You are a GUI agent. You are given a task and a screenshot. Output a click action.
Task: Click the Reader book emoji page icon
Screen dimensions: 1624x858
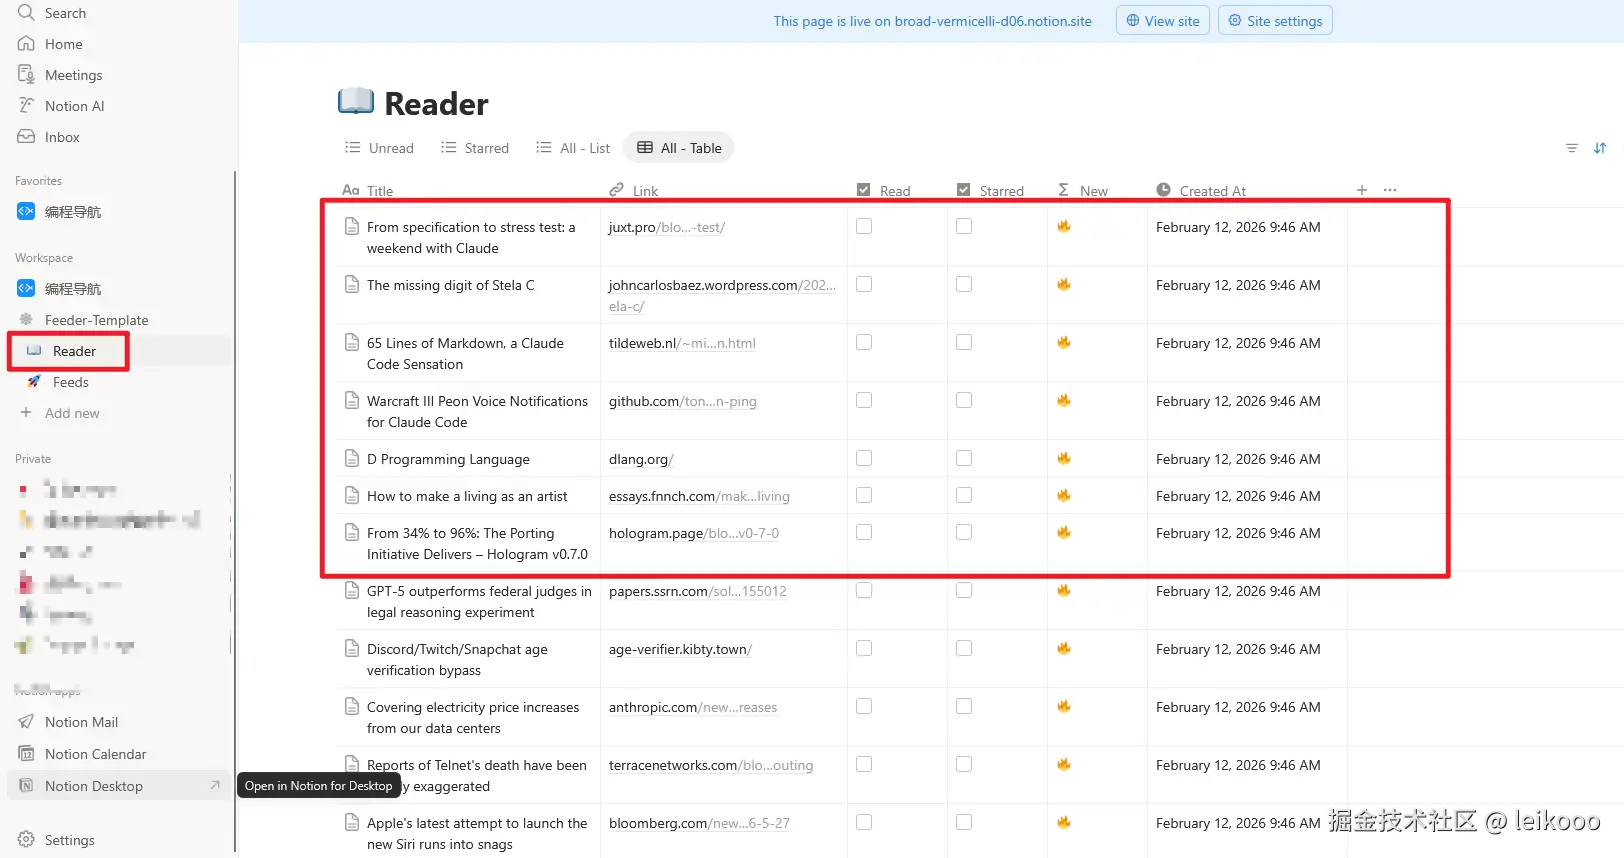tap(356, 102)
